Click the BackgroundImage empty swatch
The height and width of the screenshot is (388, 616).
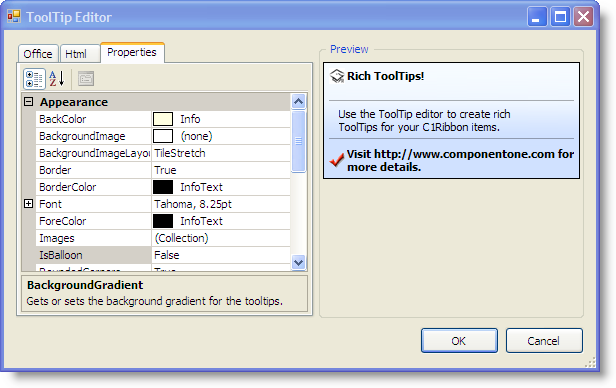click(x=163, y=136)
